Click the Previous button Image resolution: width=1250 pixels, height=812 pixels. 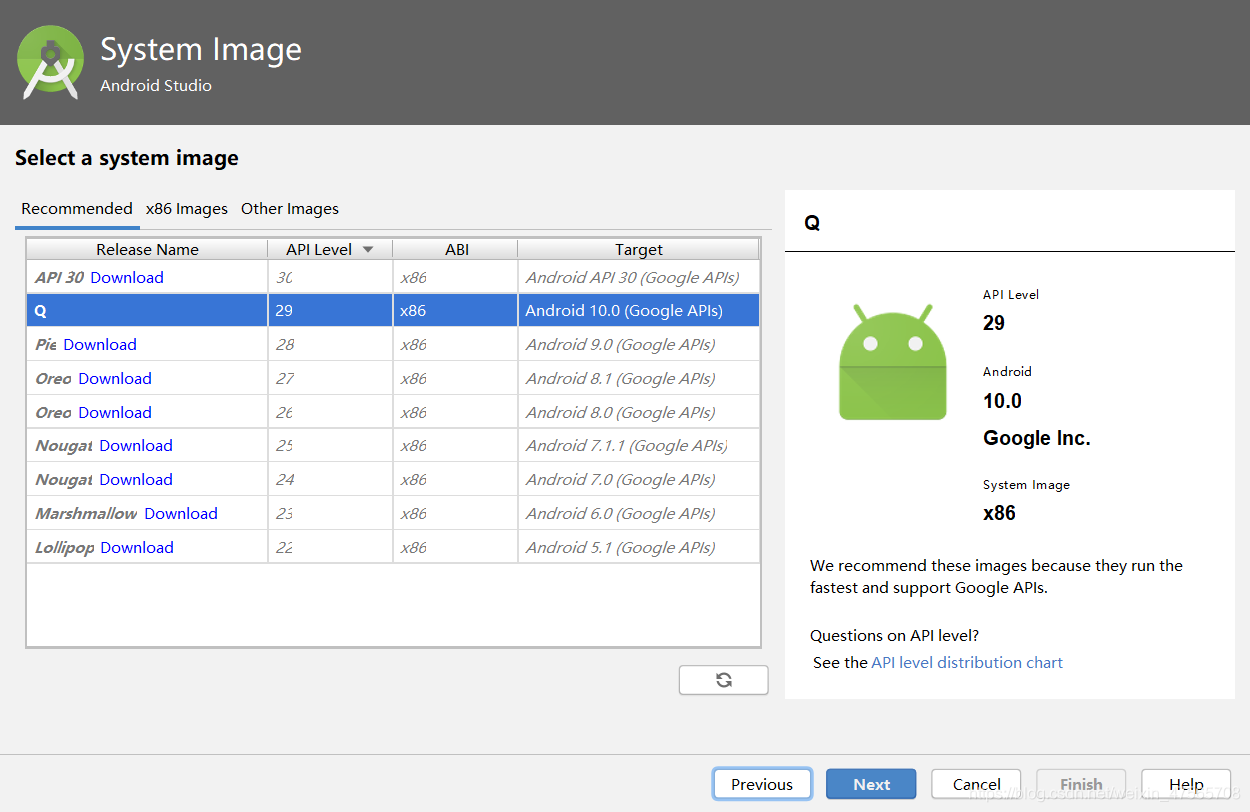click(x=762, y=784)
